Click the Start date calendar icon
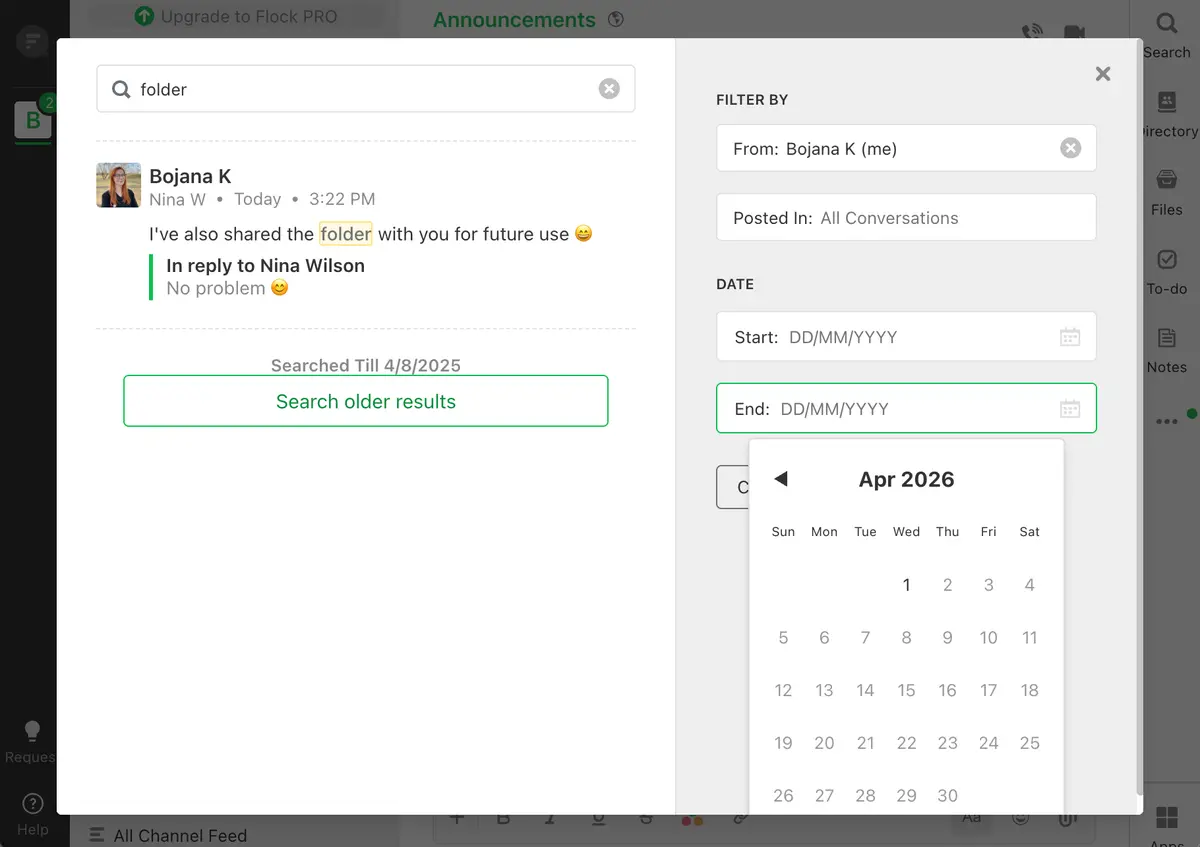 tap(1070, 336)
